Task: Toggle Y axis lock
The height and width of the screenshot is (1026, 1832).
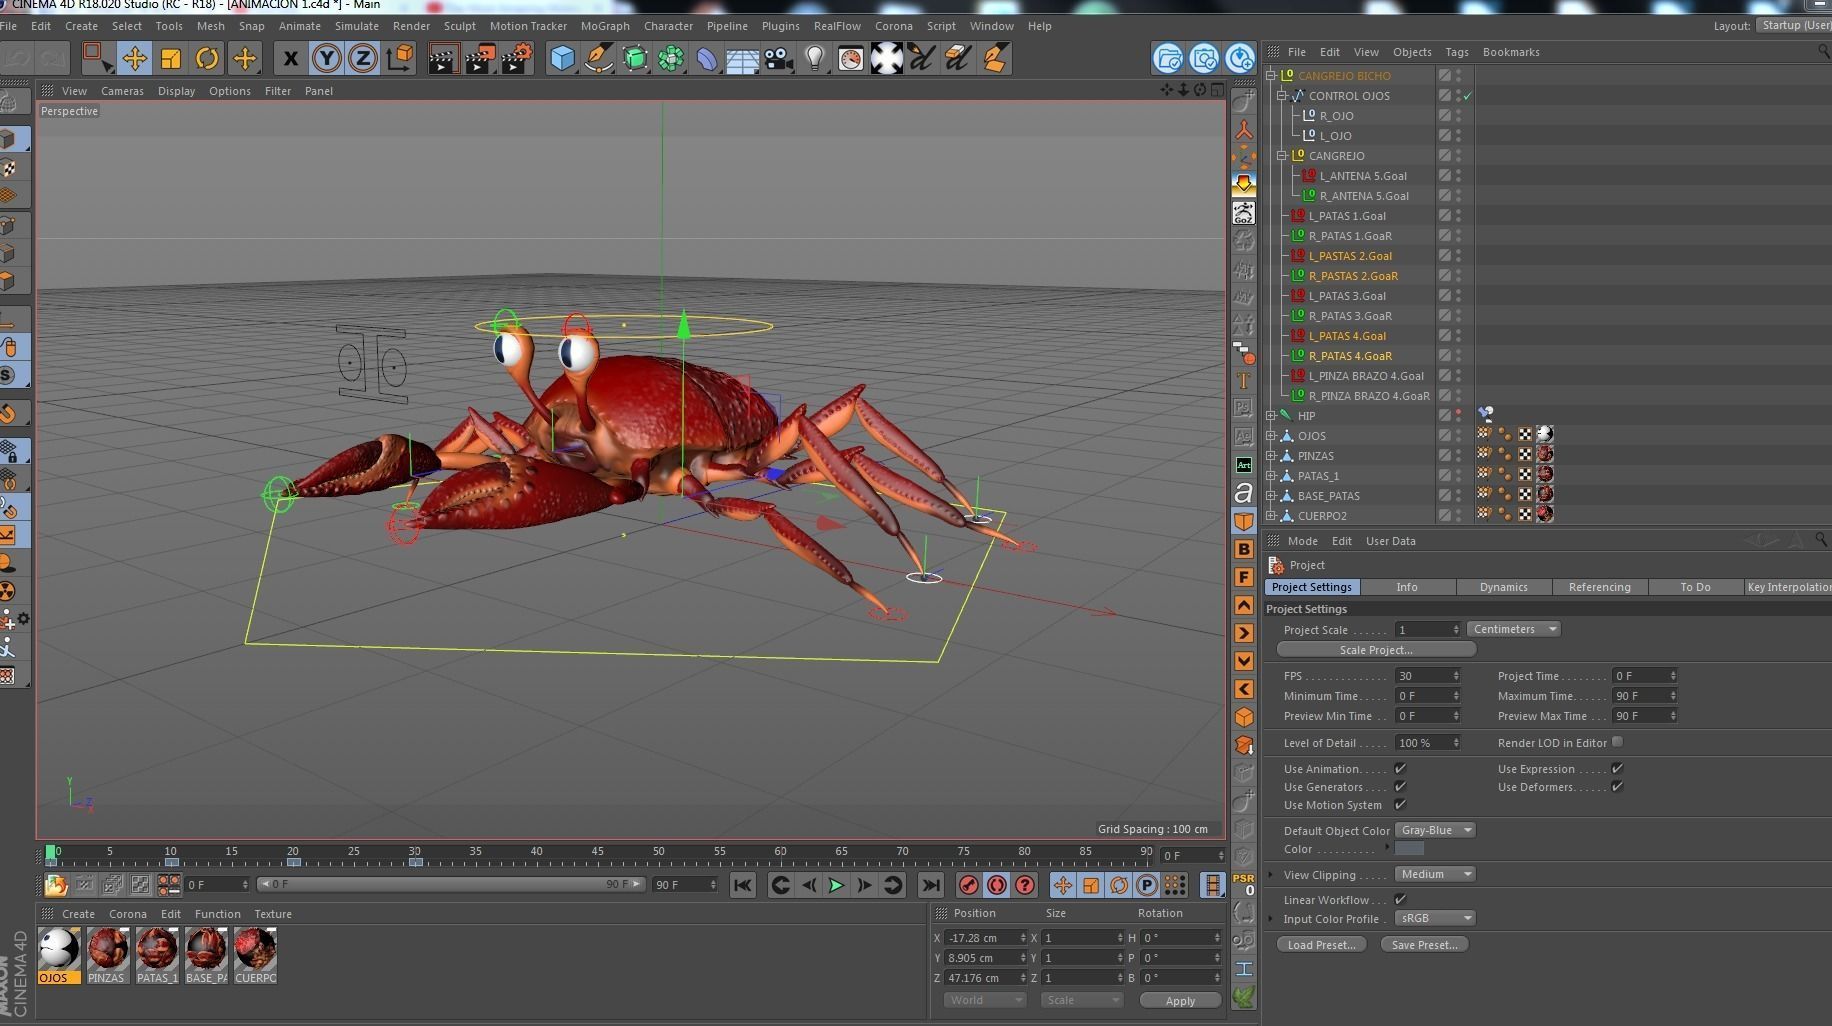Action: (x=326, y=58)
